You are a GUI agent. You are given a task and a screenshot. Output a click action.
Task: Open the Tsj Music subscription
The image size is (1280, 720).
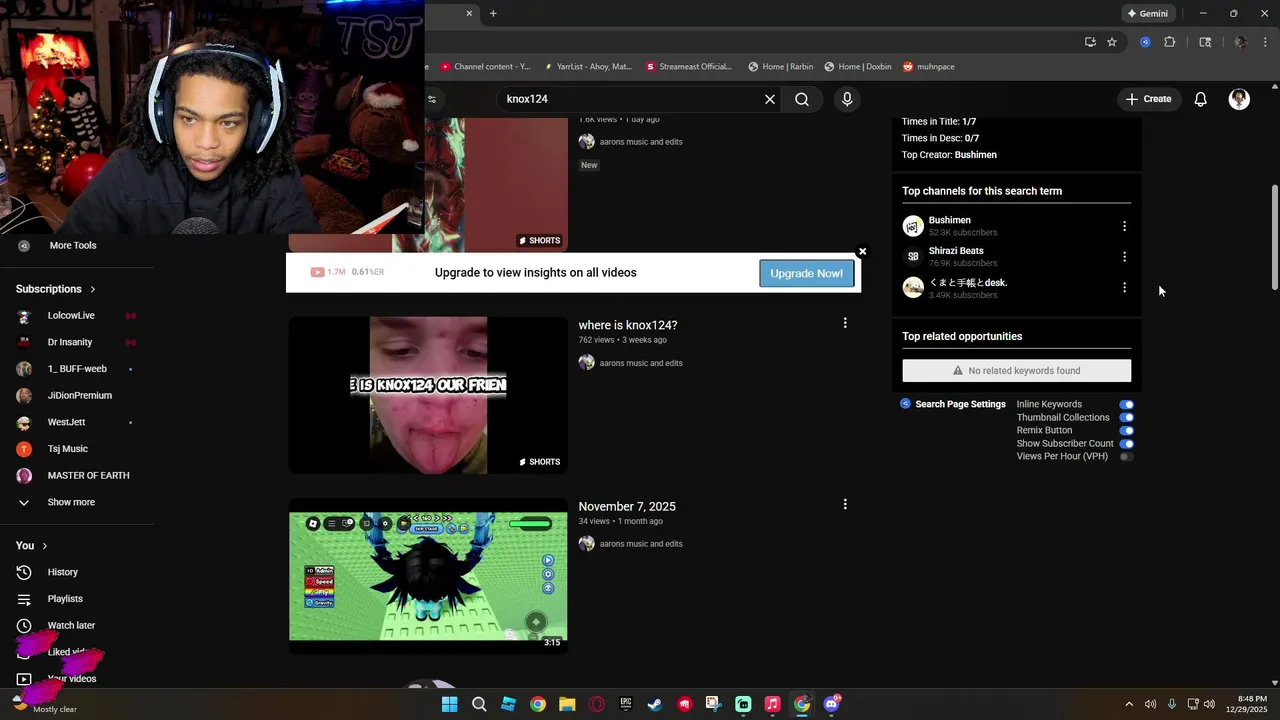point(68,449)
